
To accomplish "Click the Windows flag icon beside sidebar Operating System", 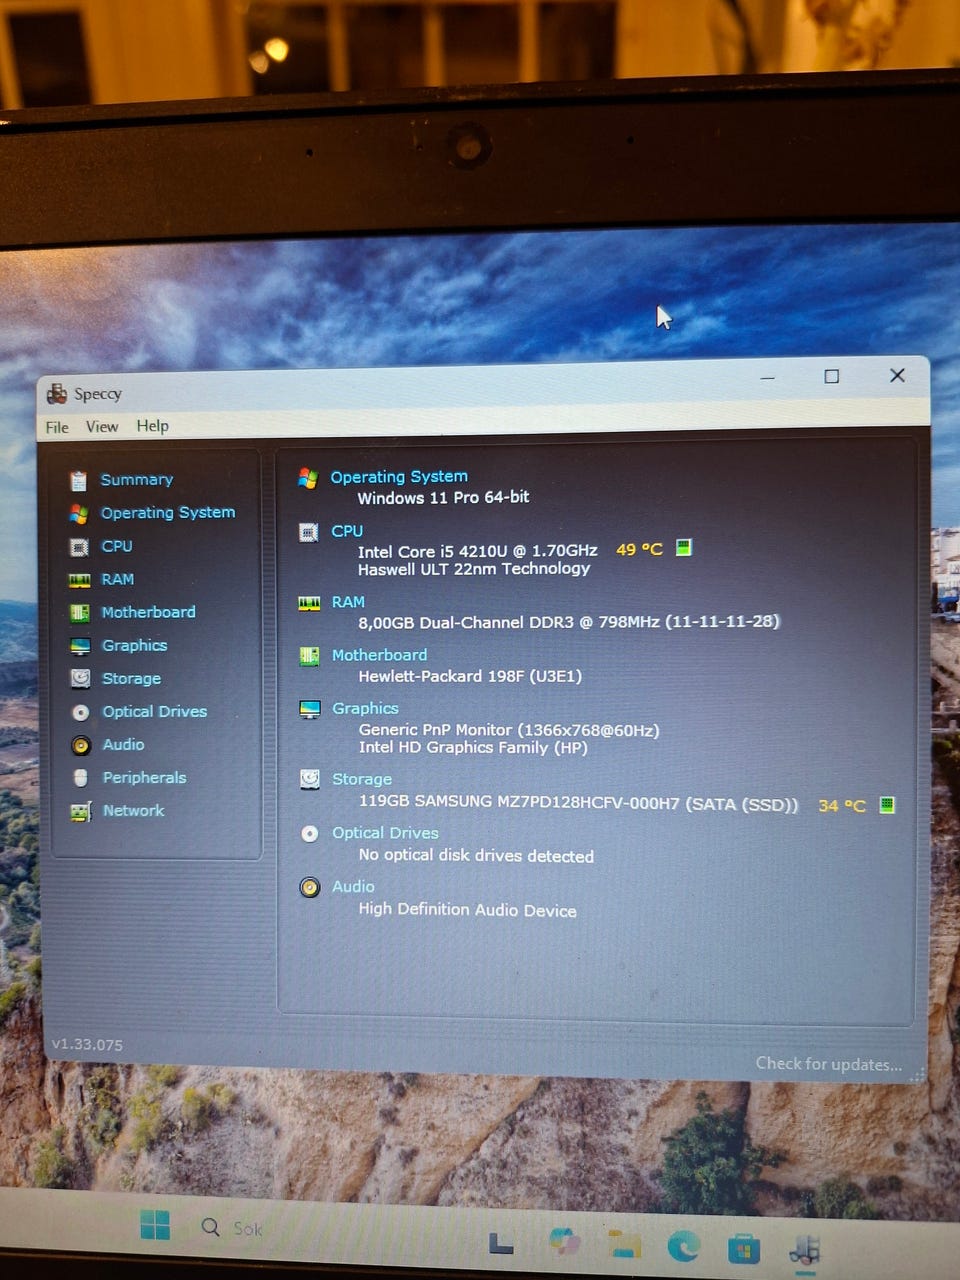I will click(x=78, y=514).
